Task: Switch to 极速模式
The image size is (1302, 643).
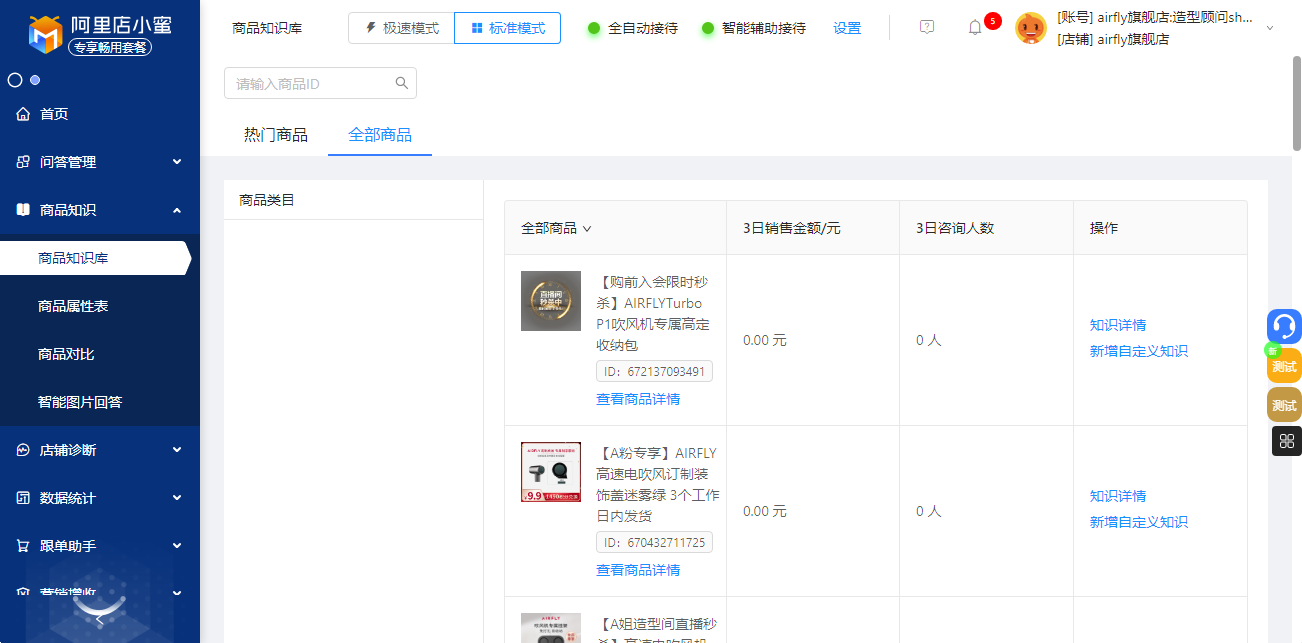Action: point(401,28)
